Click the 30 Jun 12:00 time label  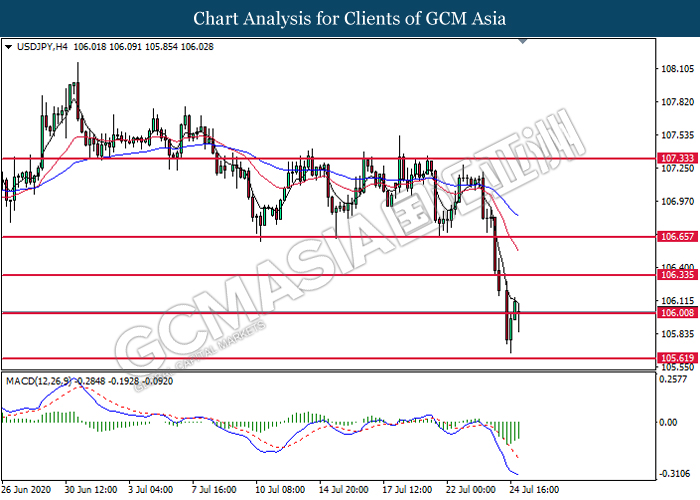click(x=91, y=490)
